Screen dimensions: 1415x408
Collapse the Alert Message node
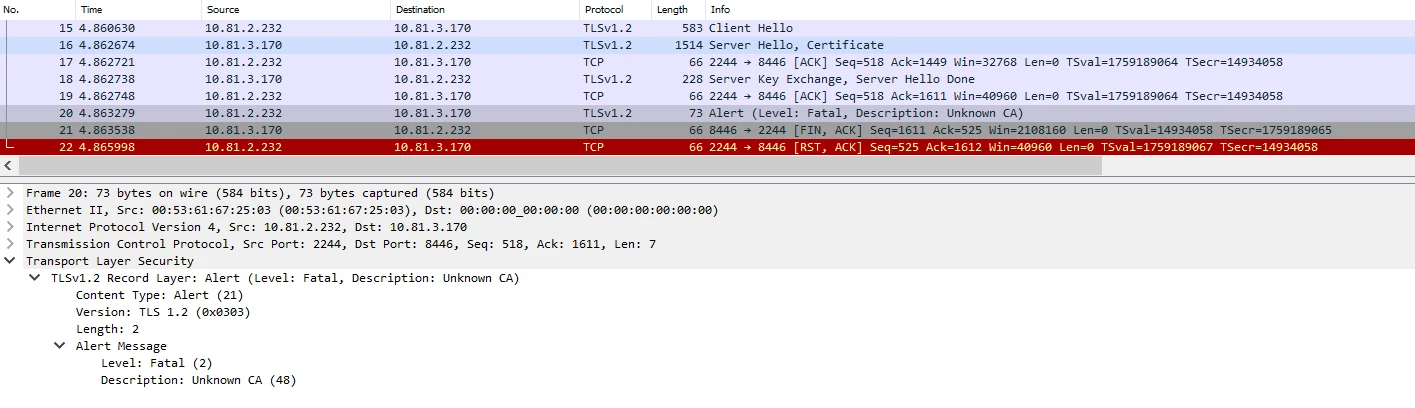(x=60, y=346)
